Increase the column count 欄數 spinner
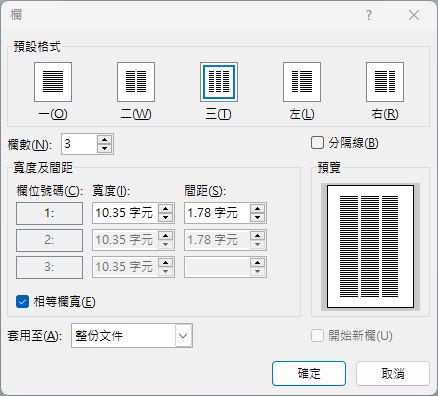This screenshot has width=438, height=396. pos(105,140)
